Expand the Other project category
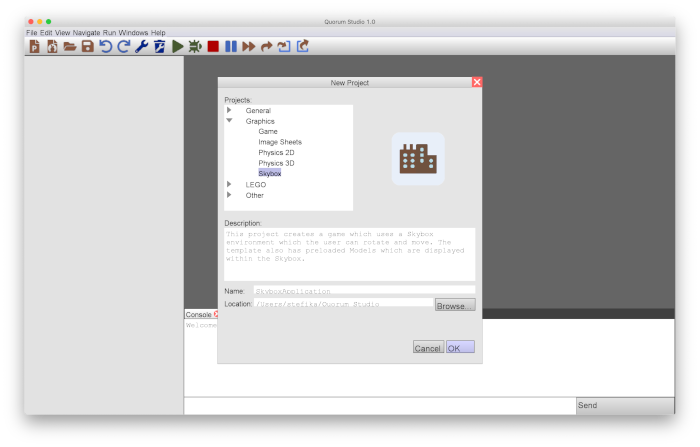 click(x=229, y=195)
